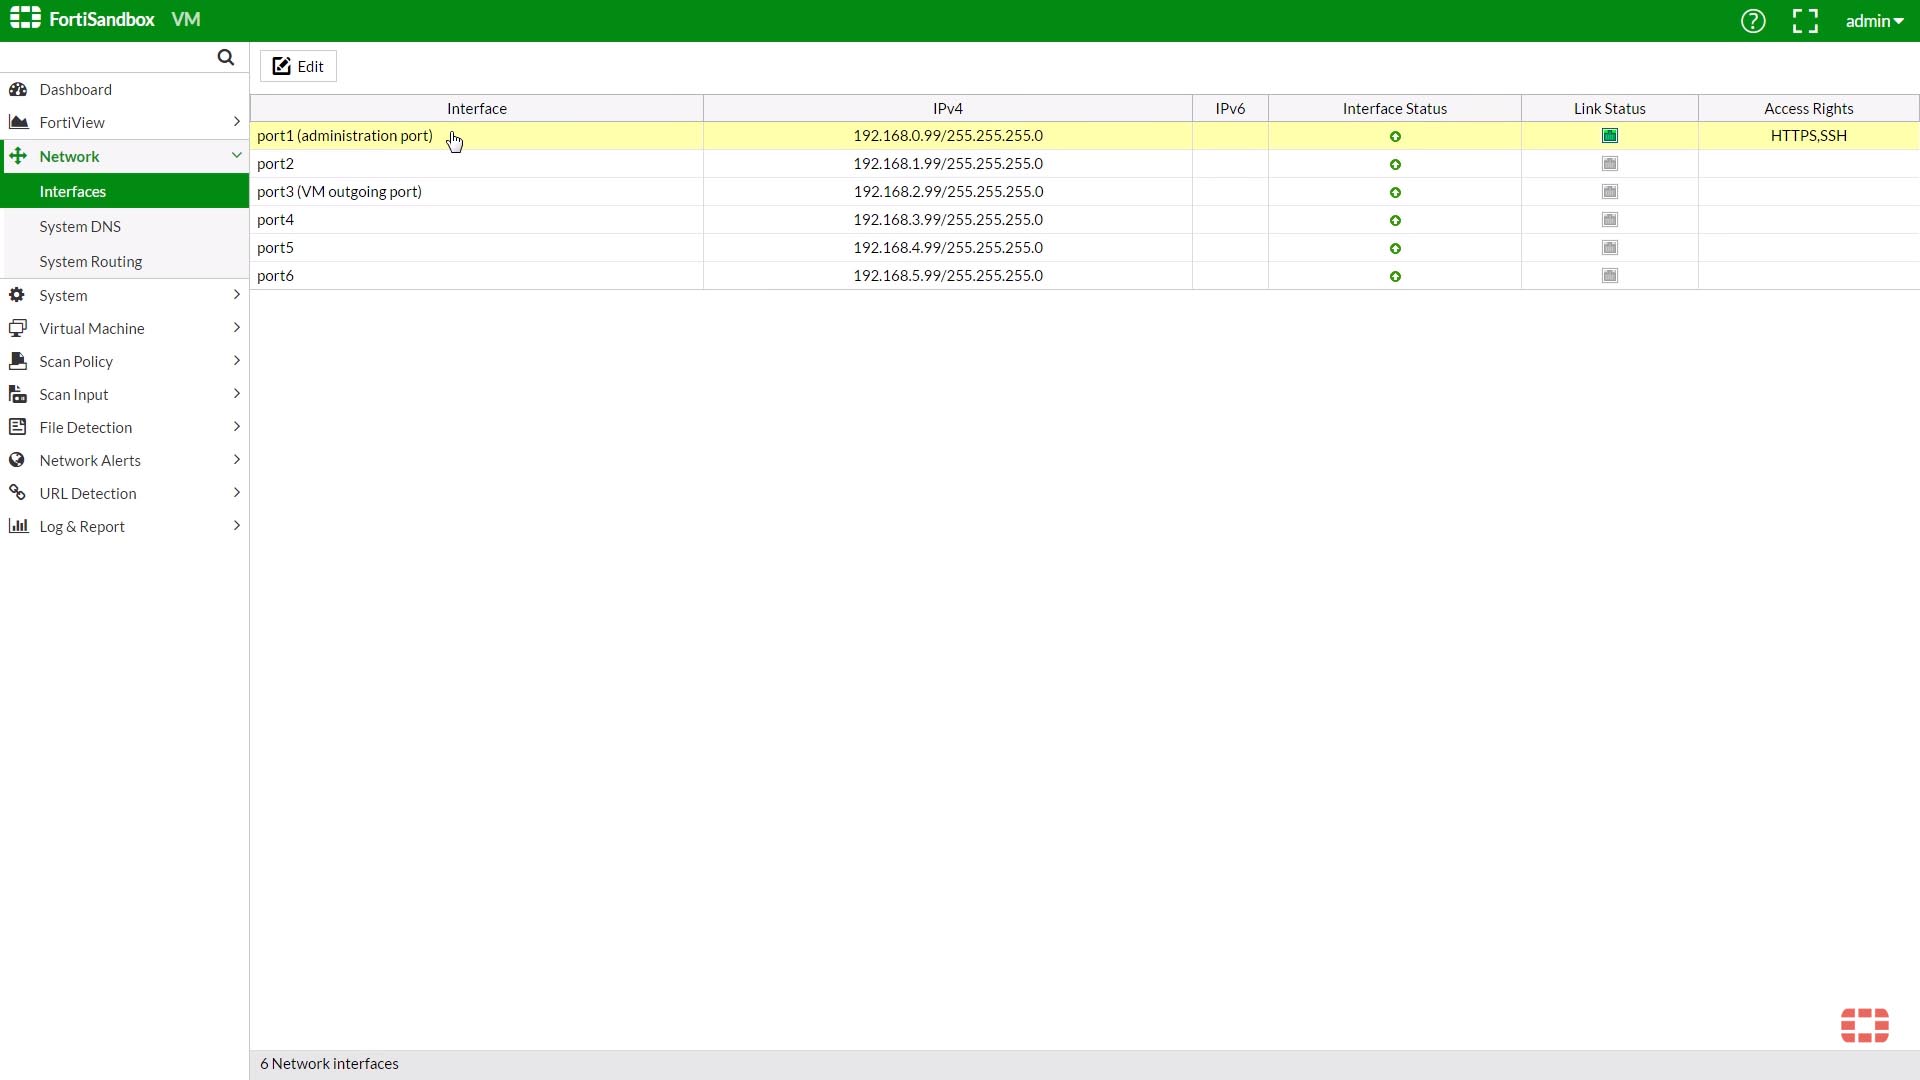Click the help question mark icon
The width and height of the screenshot is (1920, 1080).
(1753, 21)
